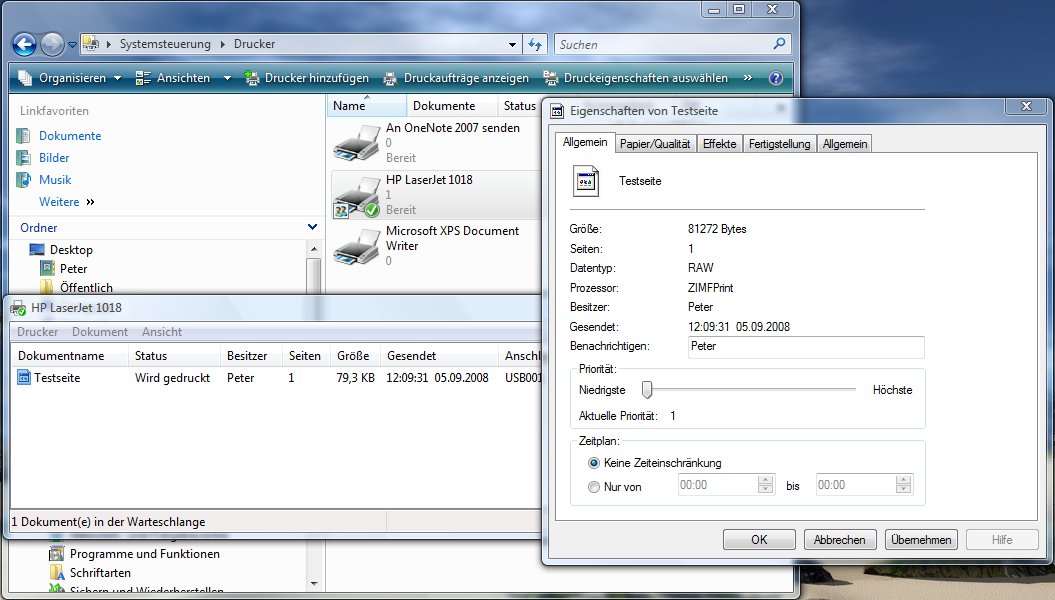
Task: Open Drucker menu in HP LaserJet queue window
Action: [x=38, y=332]
